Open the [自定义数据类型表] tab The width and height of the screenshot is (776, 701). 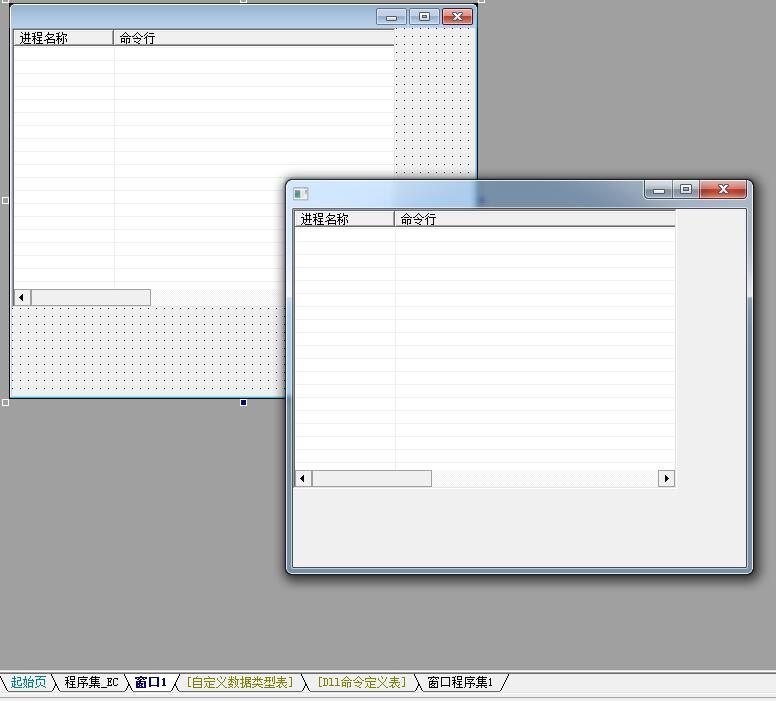coord(240,682)
